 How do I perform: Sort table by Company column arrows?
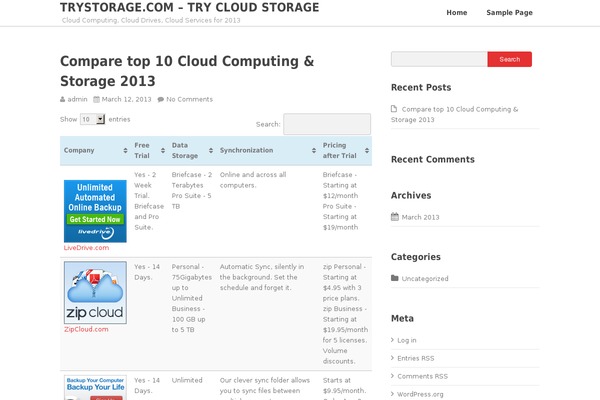125,150
